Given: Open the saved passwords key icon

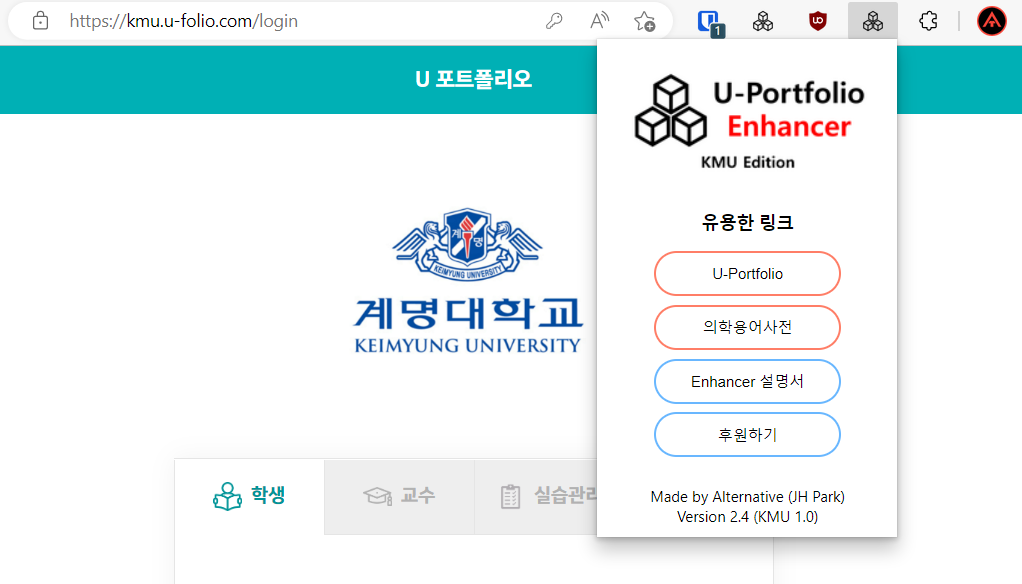Looking at the screenshot, I should [x=554, y=21].
